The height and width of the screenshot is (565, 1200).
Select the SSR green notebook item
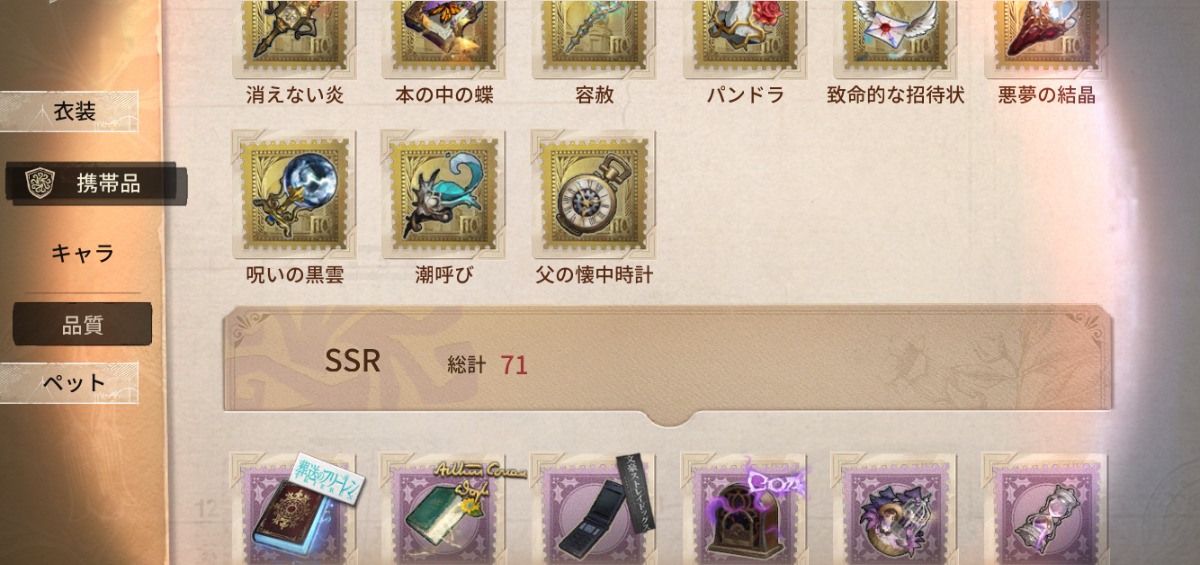pyautogui.click(x=443, y=509)
